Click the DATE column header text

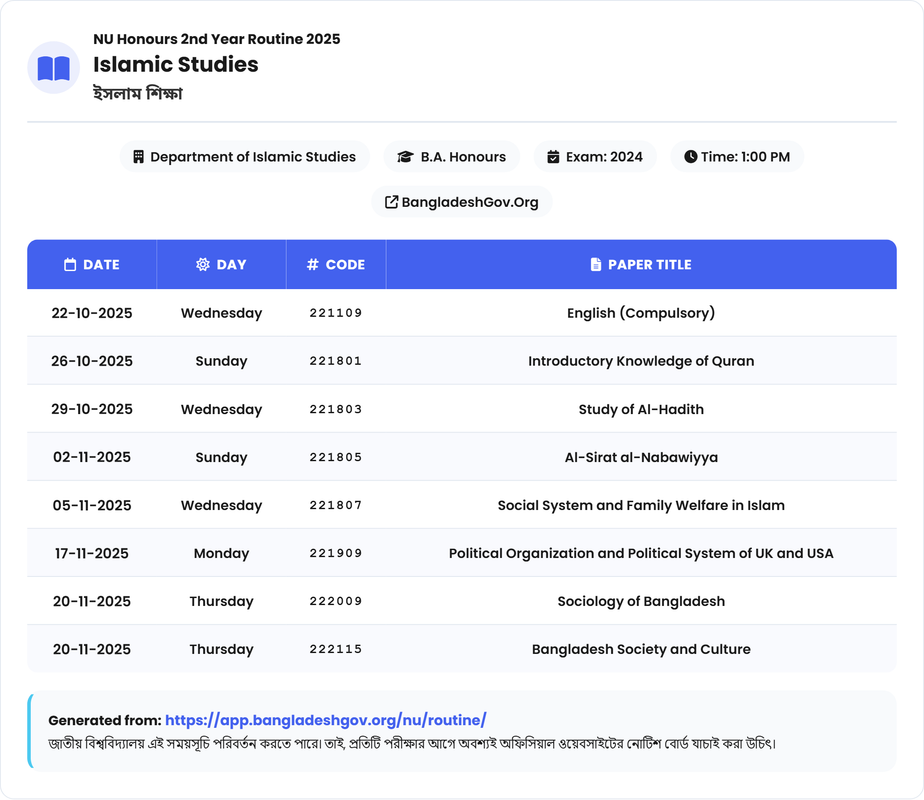coord(101,265)
